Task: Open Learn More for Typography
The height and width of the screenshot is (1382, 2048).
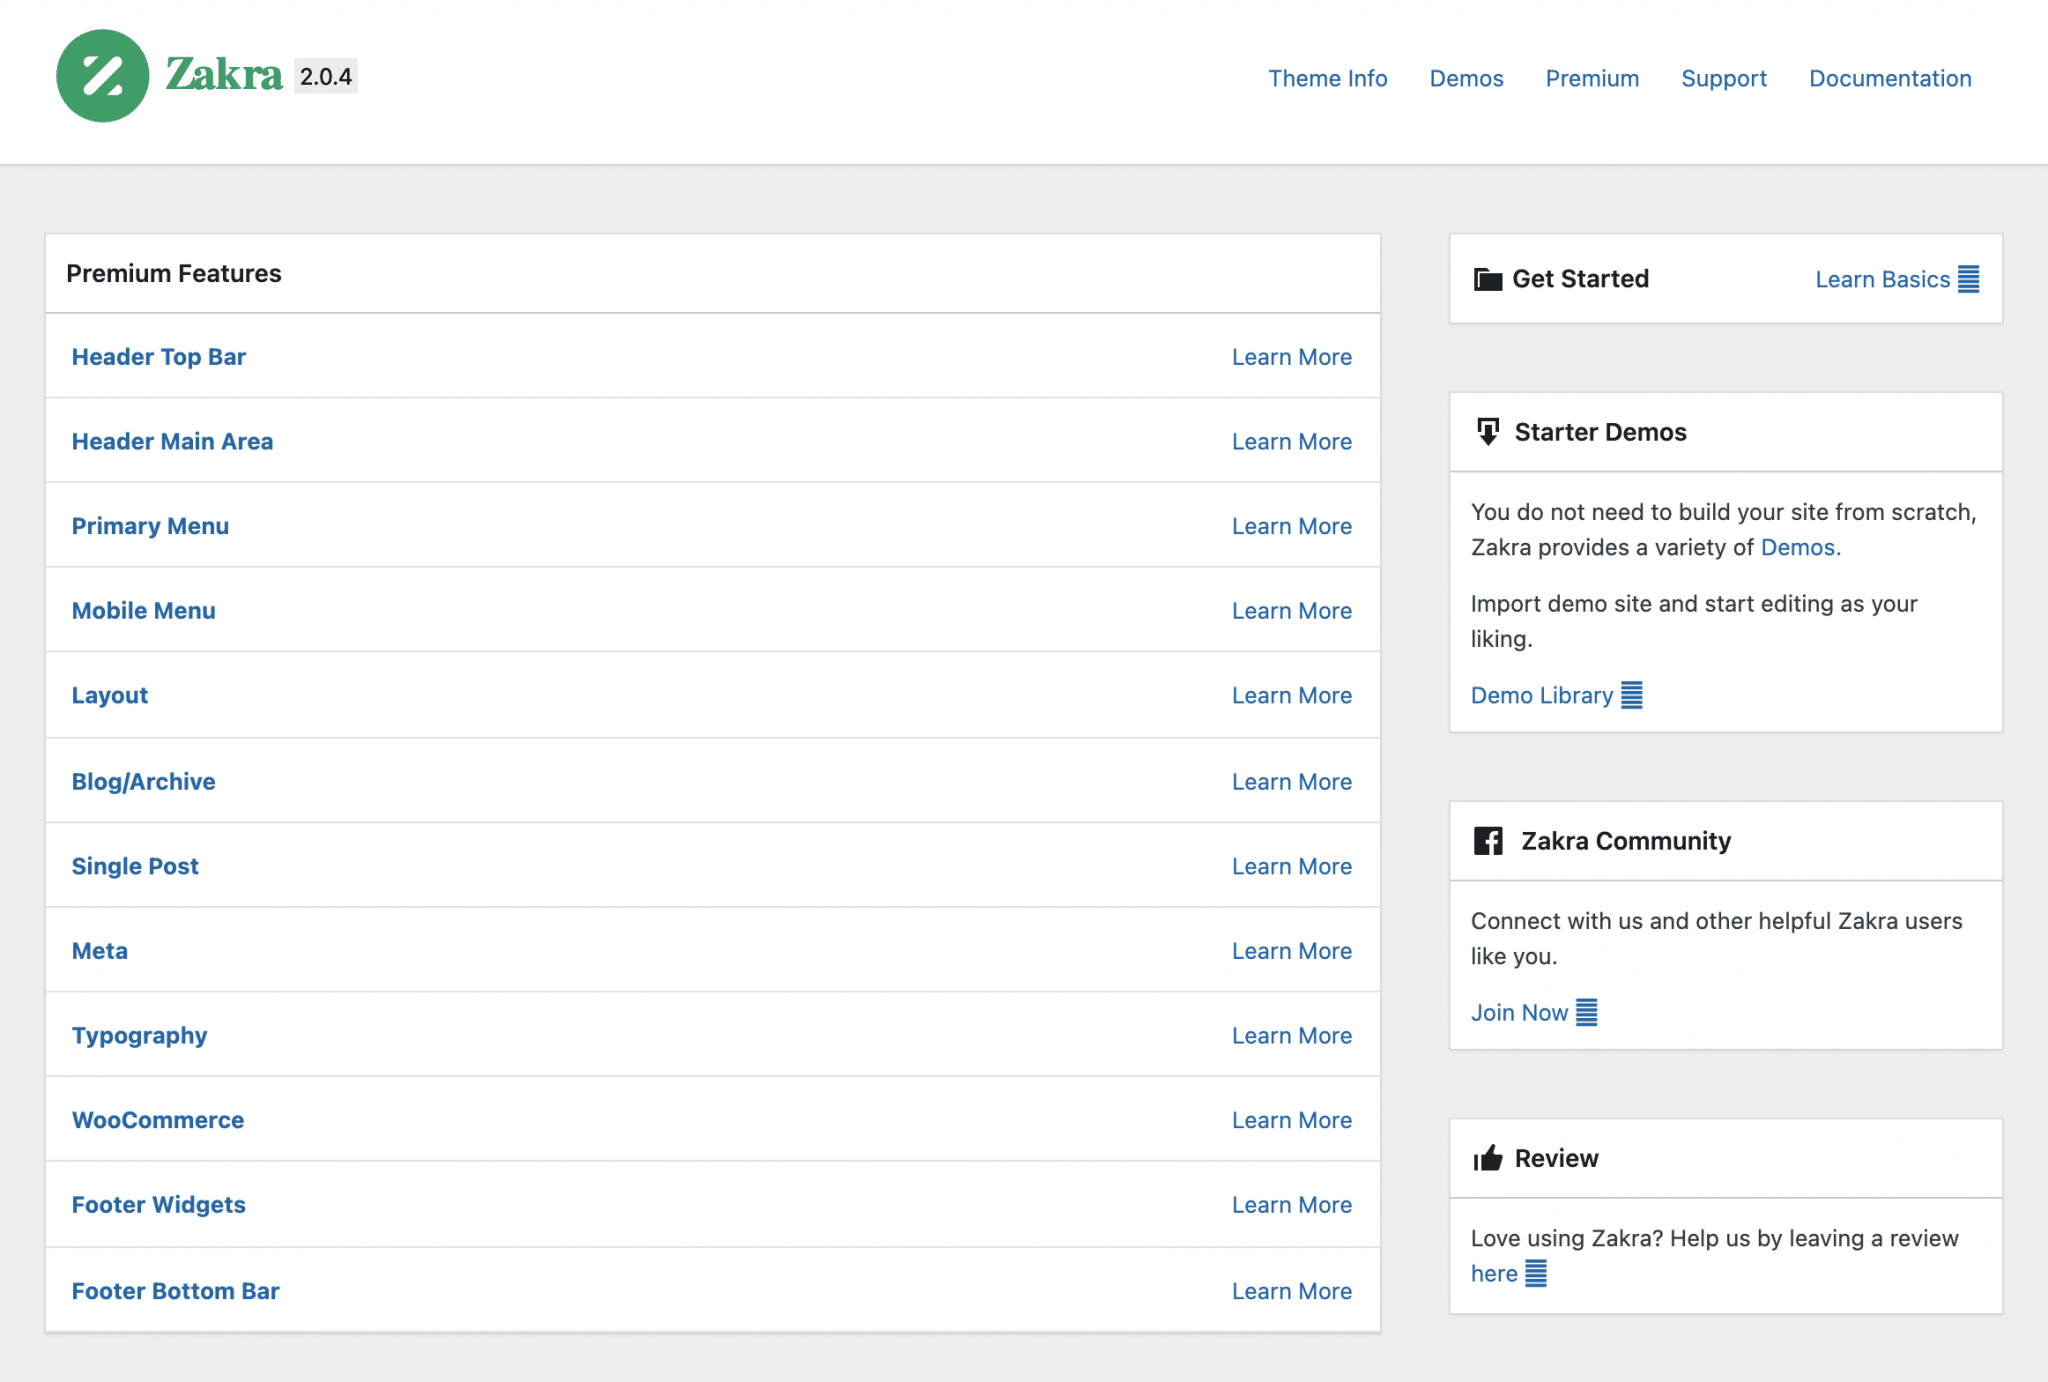Action: pyautogui.click(x=1291, y=1035)
